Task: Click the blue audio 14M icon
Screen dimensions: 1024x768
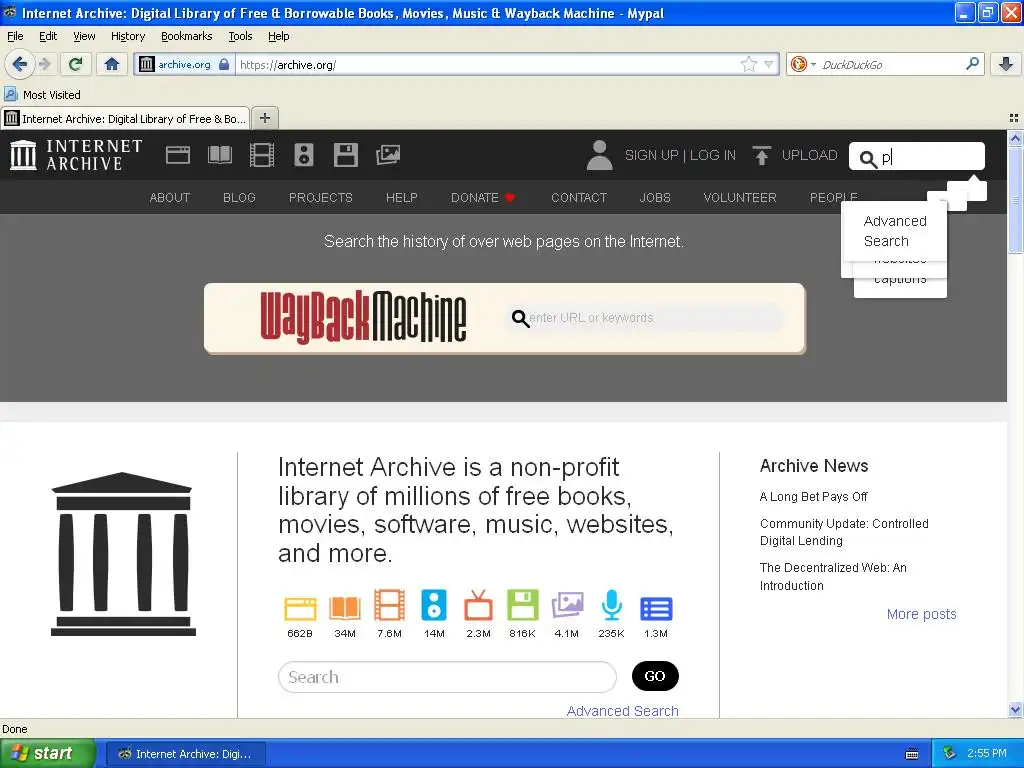Action: 434,605
